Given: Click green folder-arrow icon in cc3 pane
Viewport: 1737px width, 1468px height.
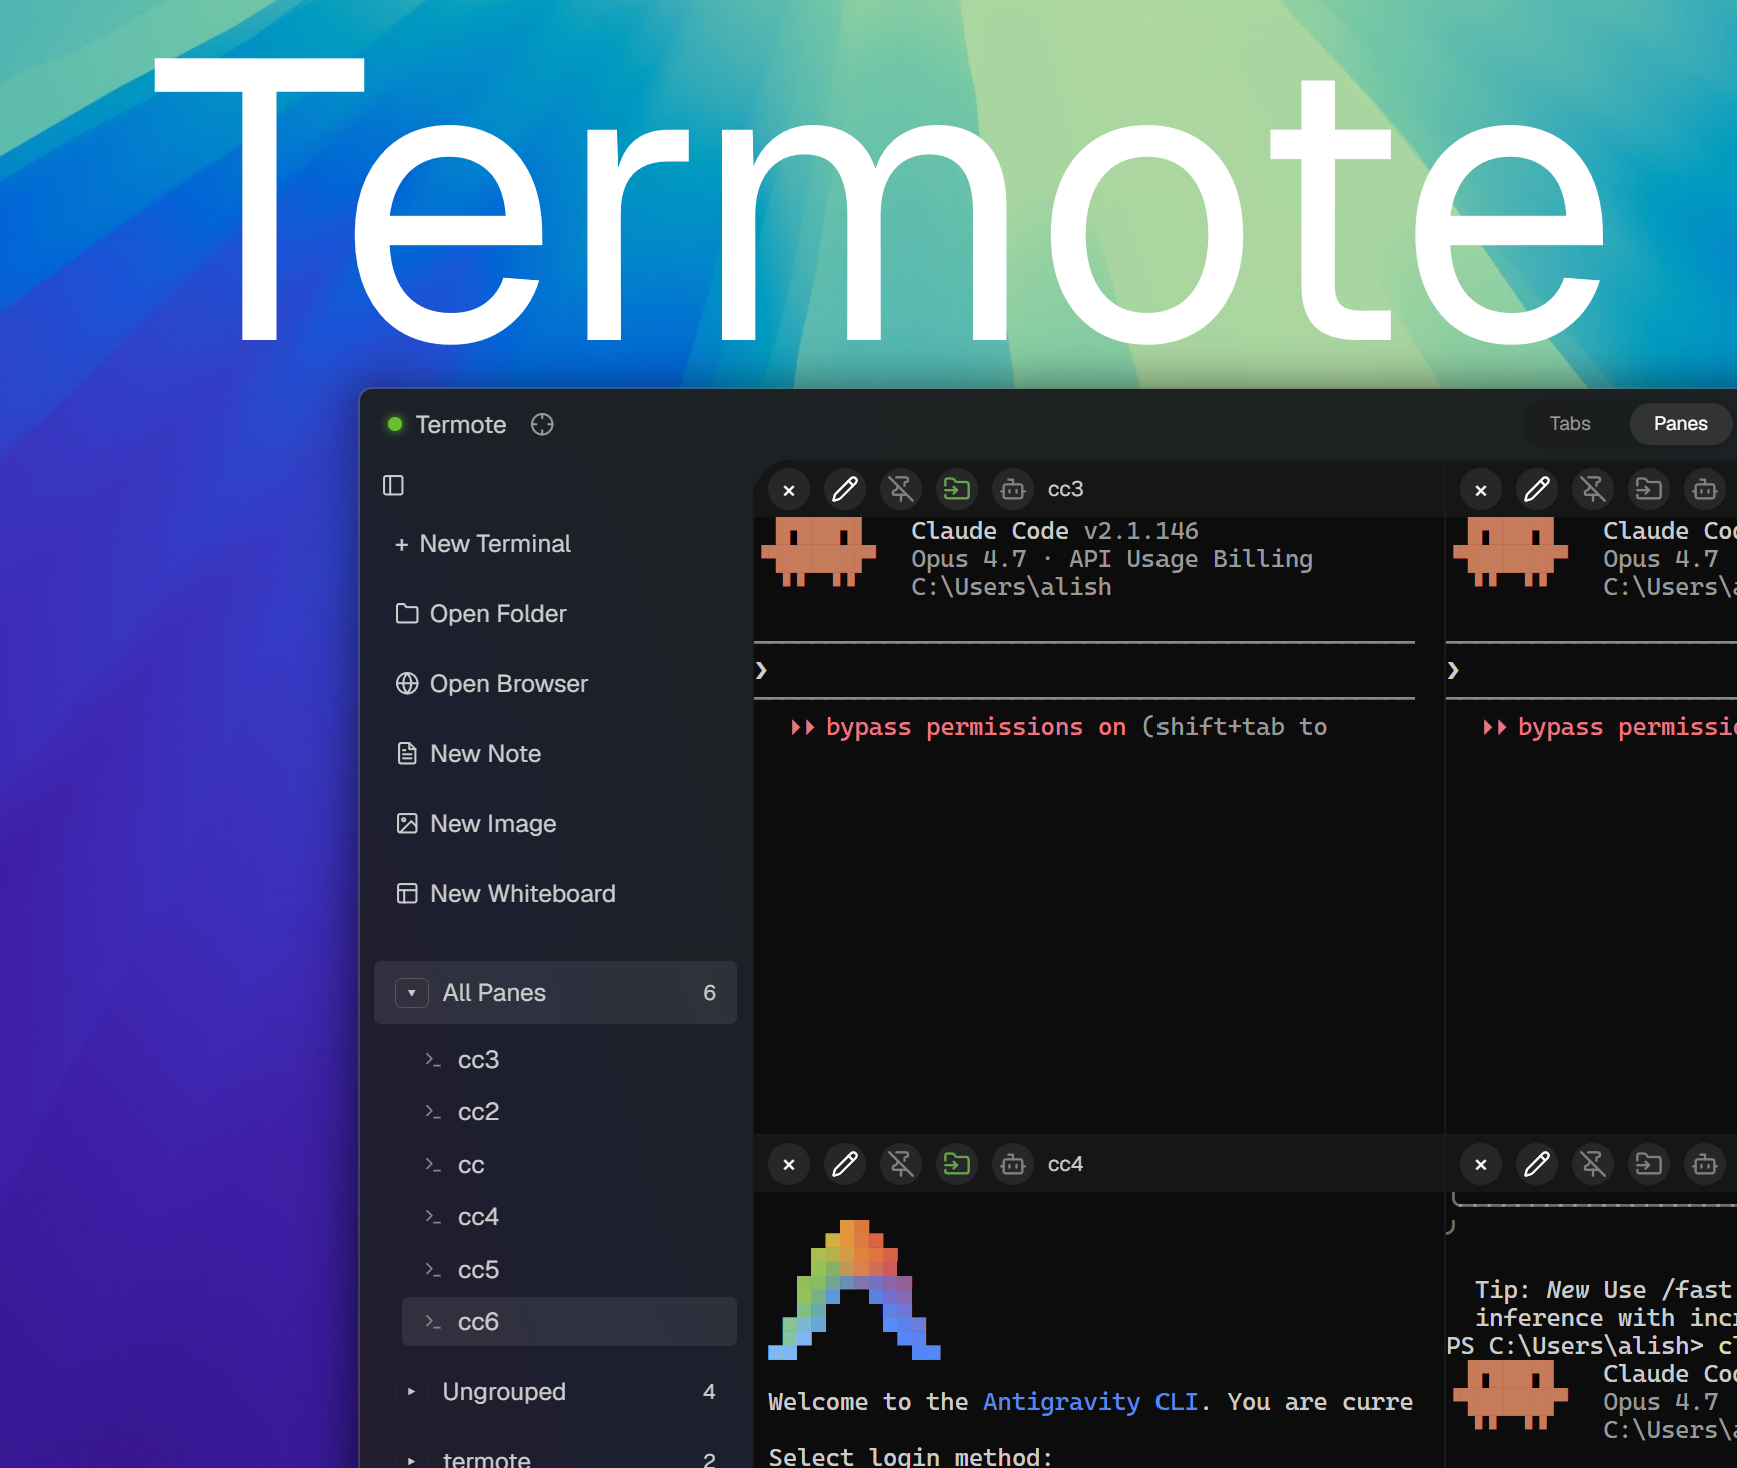Looking at the screenshot, I should click(x=957, y=489).
